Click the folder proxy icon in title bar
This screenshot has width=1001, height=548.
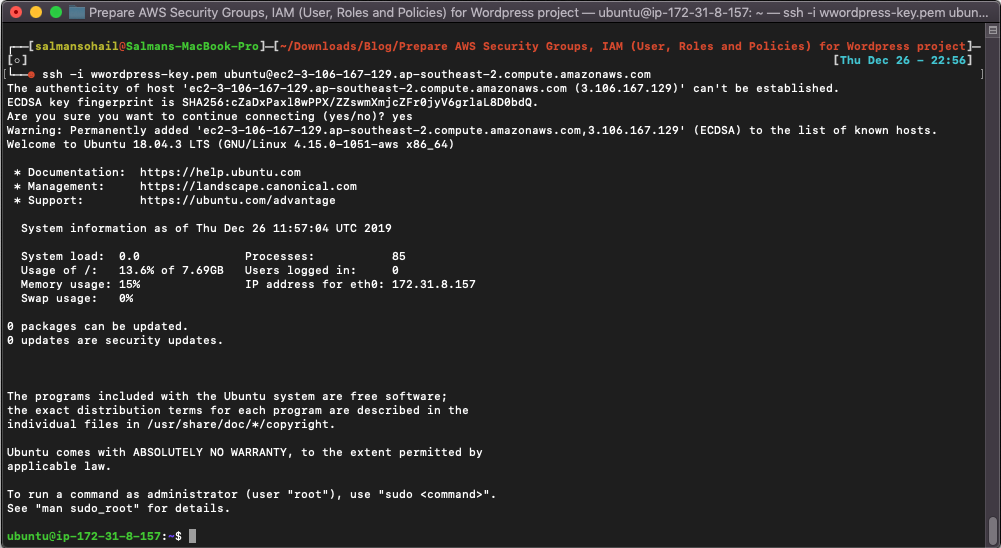76,14
